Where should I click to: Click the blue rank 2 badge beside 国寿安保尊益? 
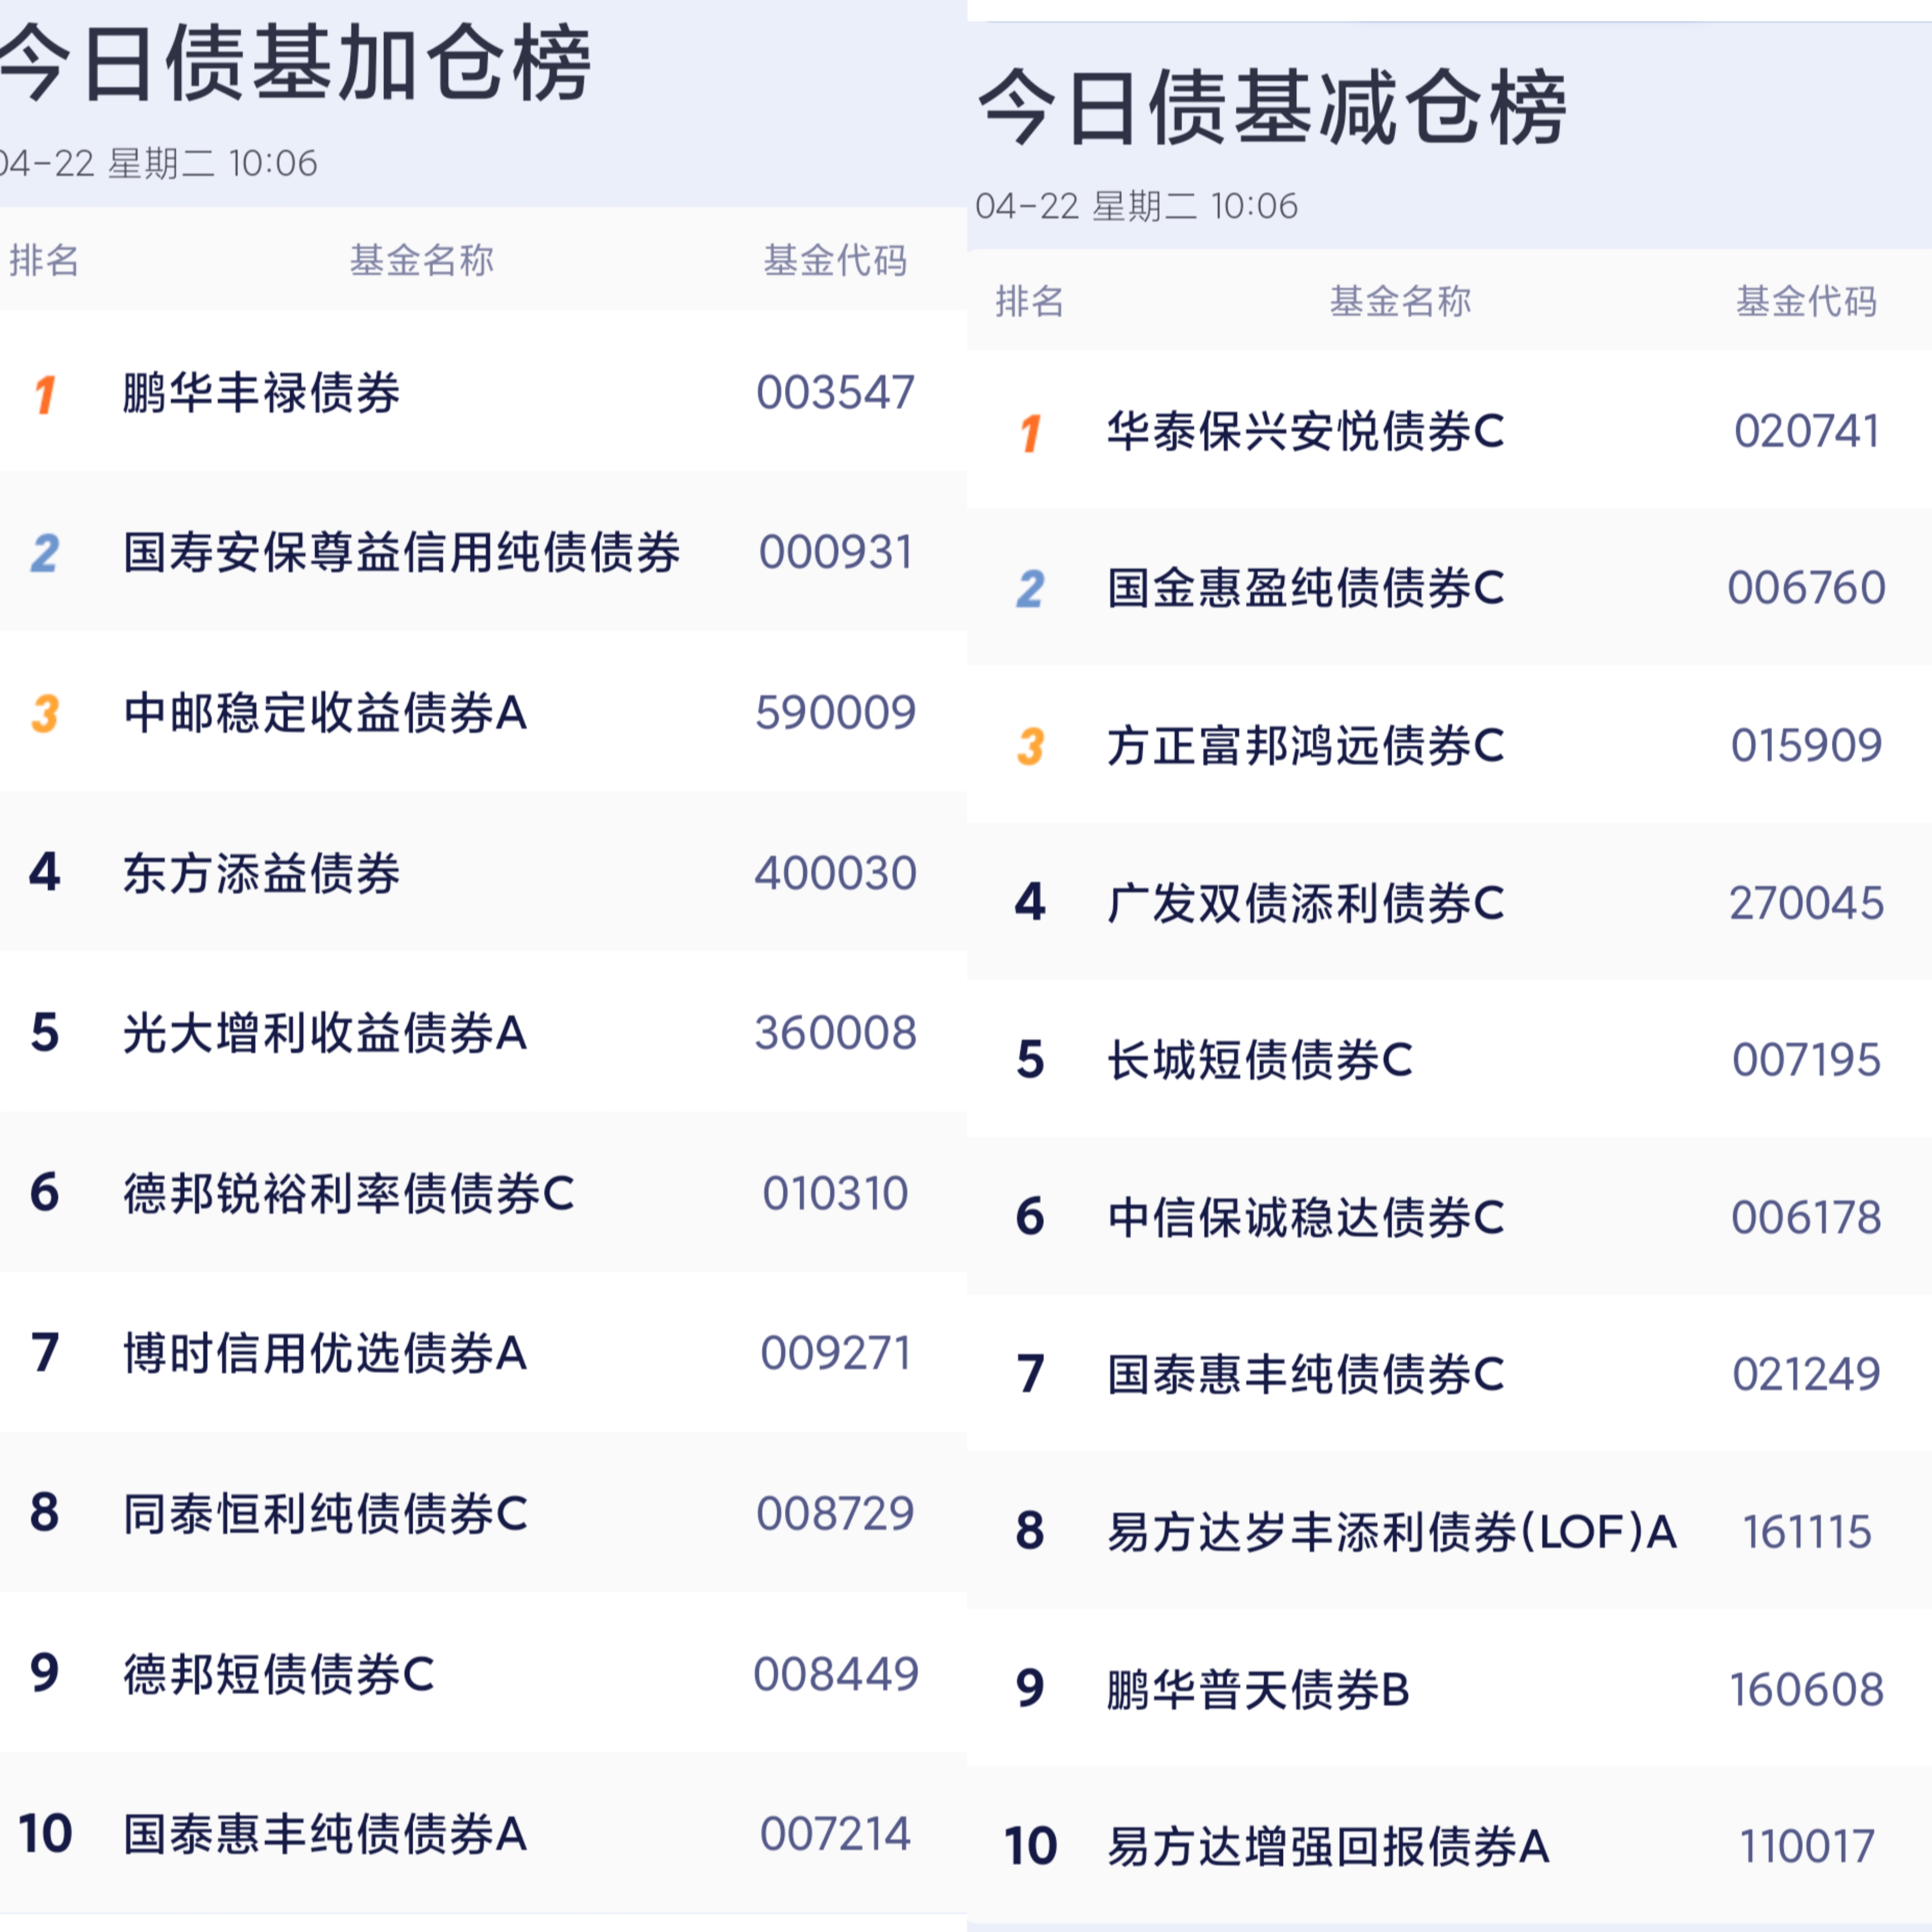(44, 553)
